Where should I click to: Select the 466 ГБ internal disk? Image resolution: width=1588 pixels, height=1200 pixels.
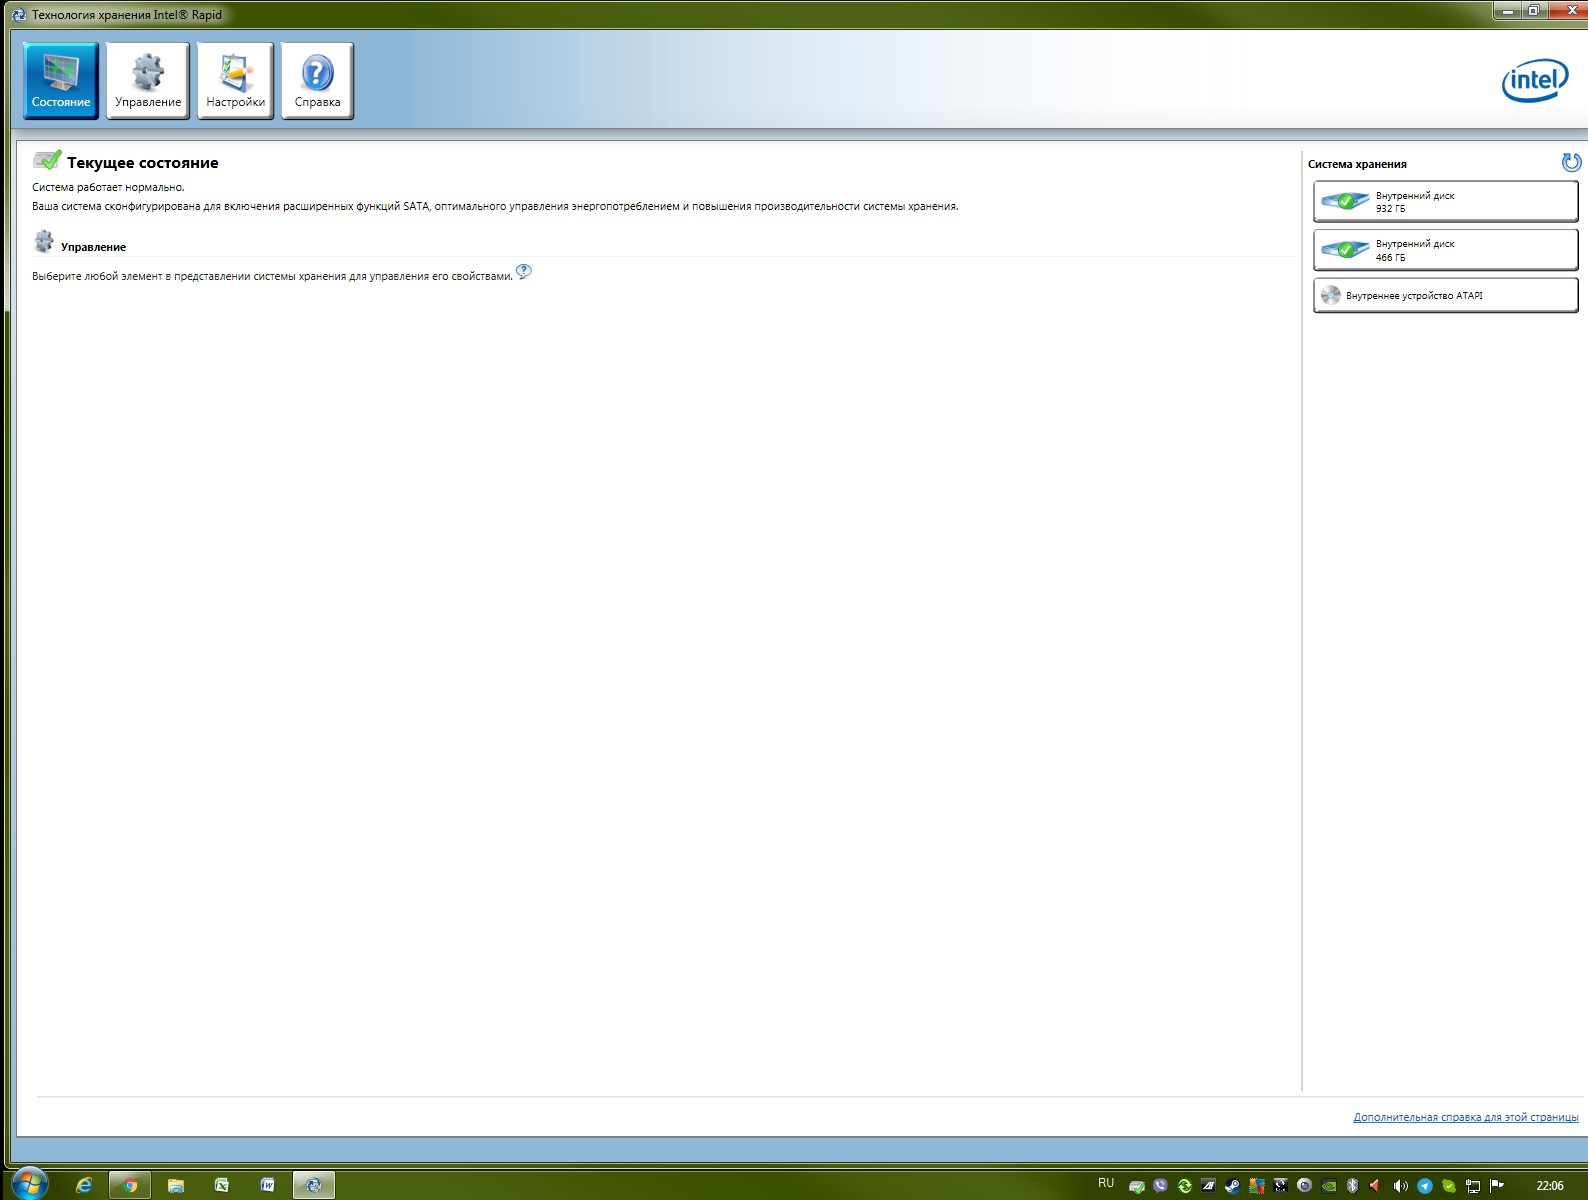click(1445, 250)
